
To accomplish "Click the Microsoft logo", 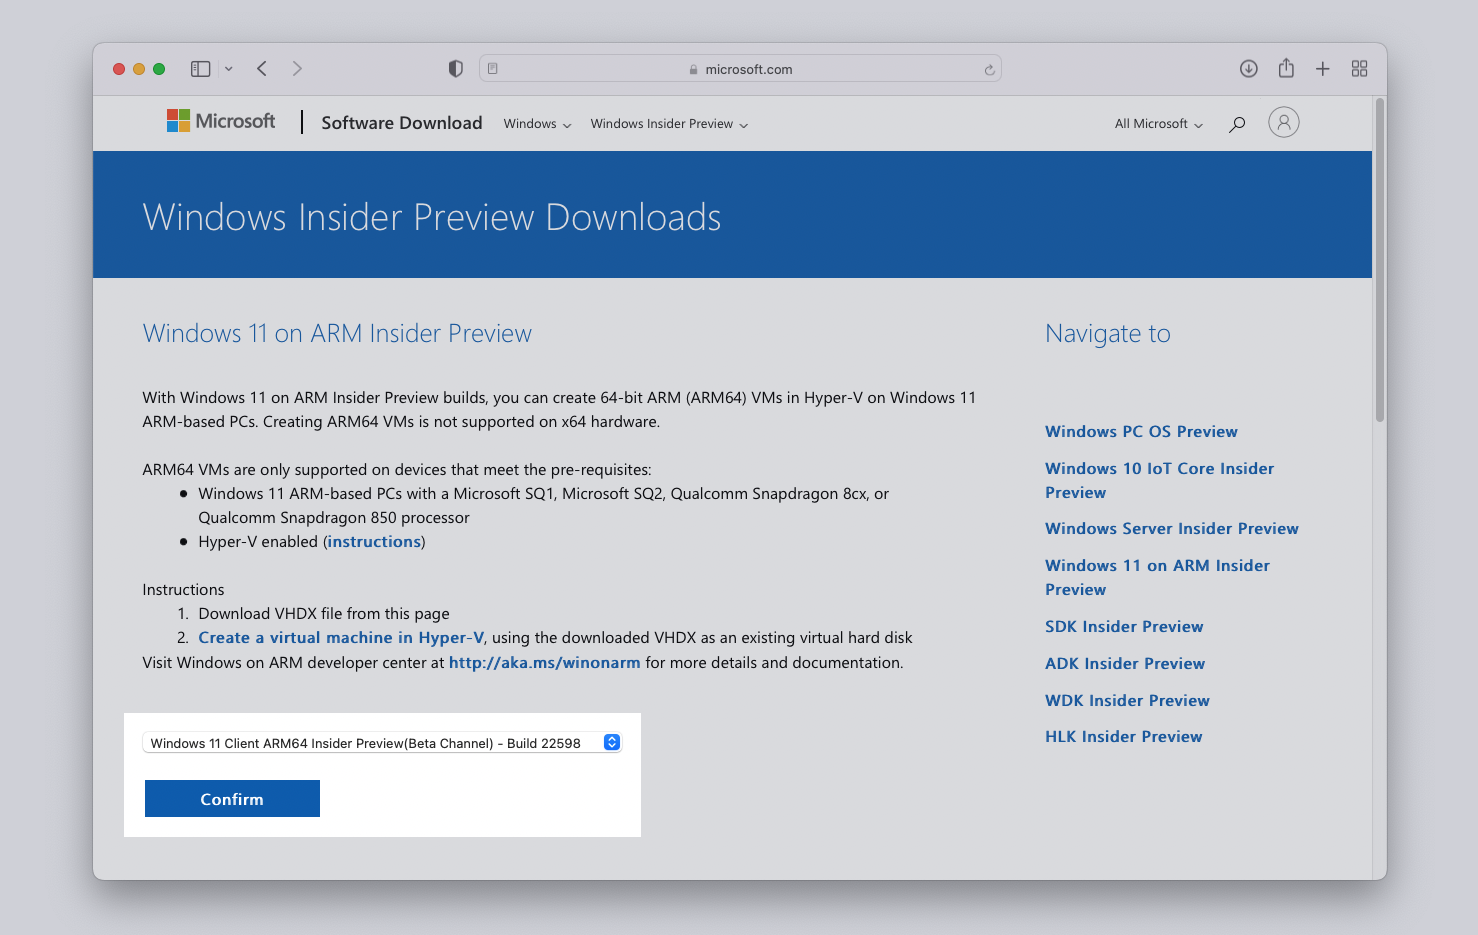I will (x=221, y=121).
